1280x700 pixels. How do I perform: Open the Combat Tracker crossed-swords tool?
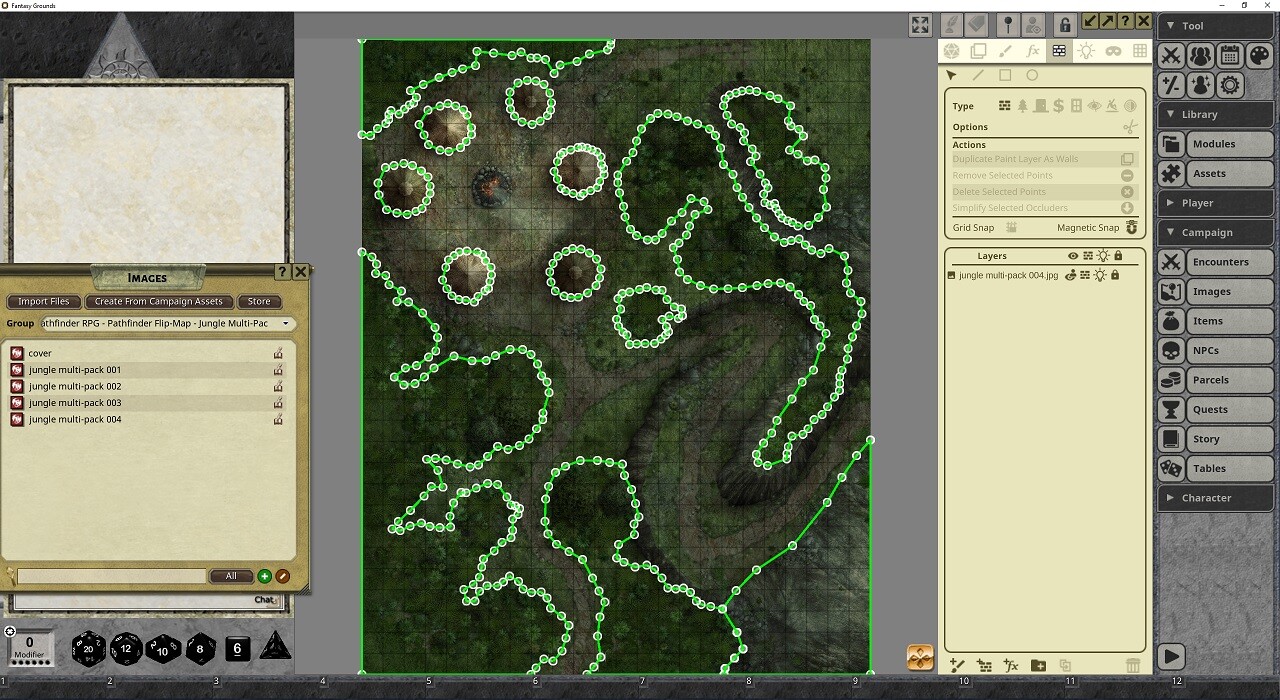[x=1171, y=55]
